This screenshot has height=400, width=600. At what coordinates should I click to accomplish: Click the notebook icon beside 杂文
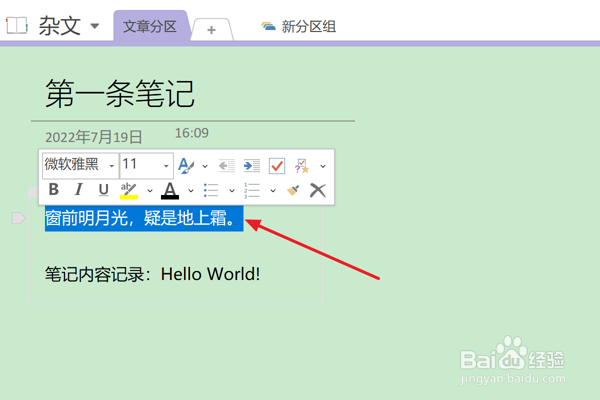click(16, 26)
